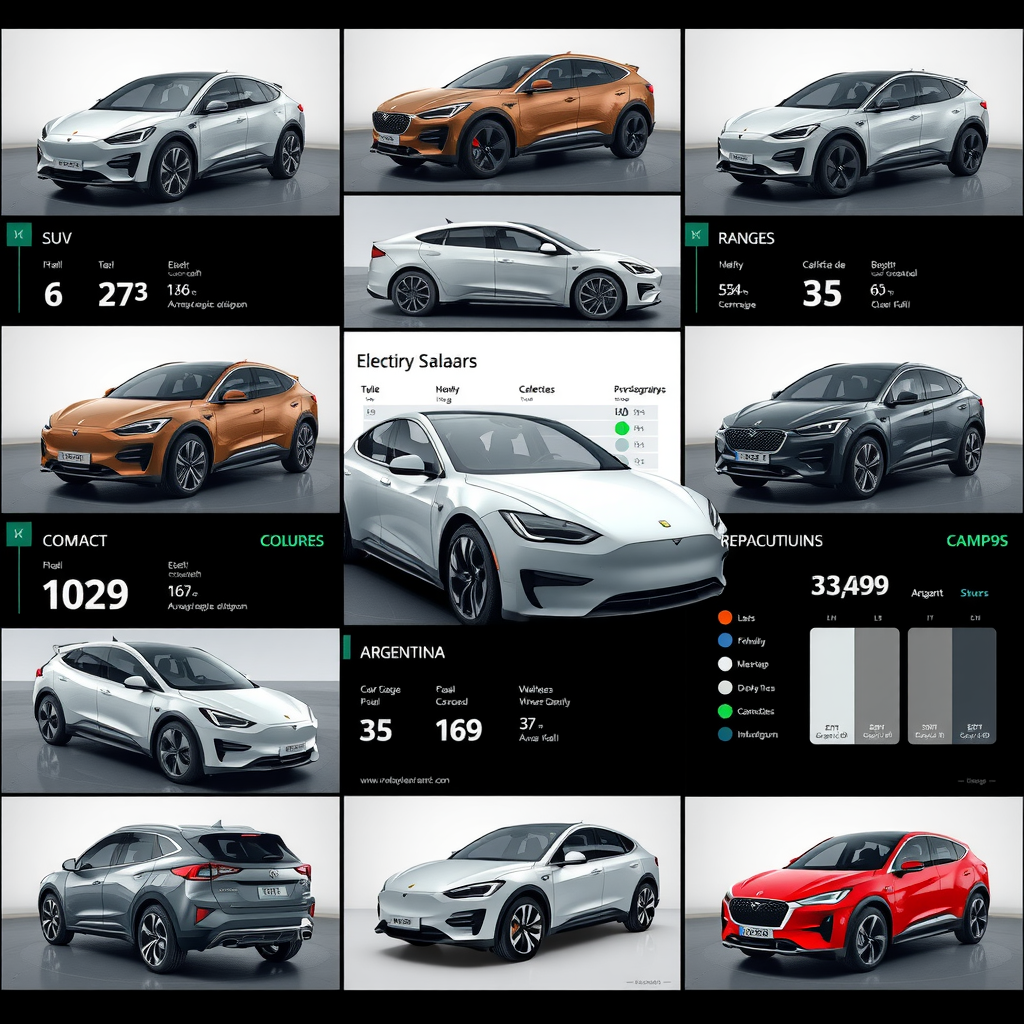The image size is (1024, 1024).
Task: Click the website URL under ARGENTINA stats
Action: (404, 779)
